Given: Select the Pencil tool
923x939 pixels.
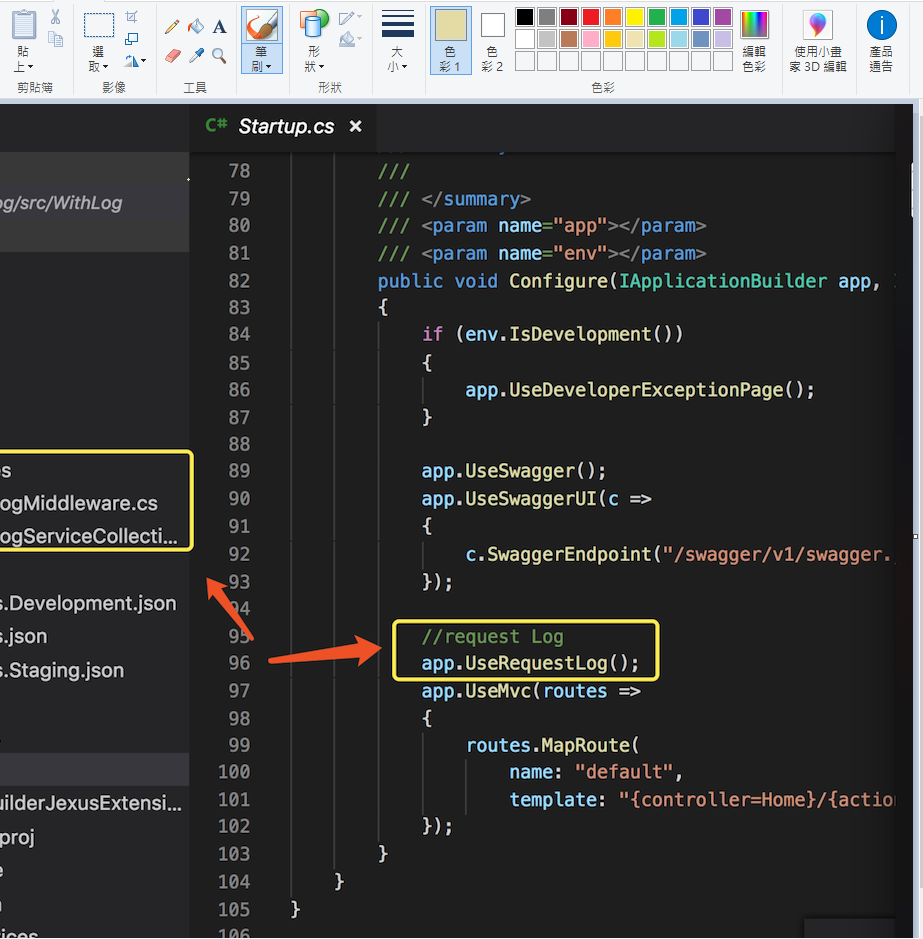Looking at the screenshot, I should 172,27.
